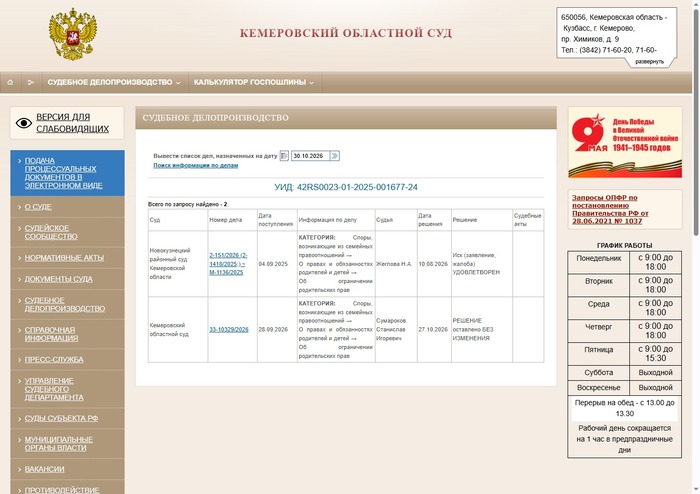Open Запросы ОПФР по постановлению link
700x494 pixels.
[x=610, y=209]
